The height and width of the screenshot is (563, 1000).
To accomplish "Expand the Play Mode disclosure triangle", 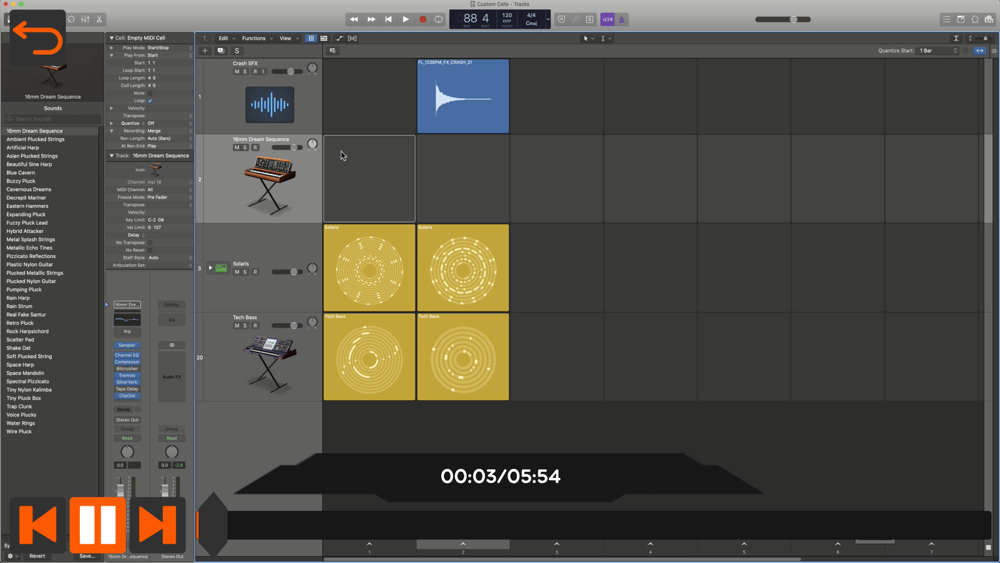I will point(112,48).
